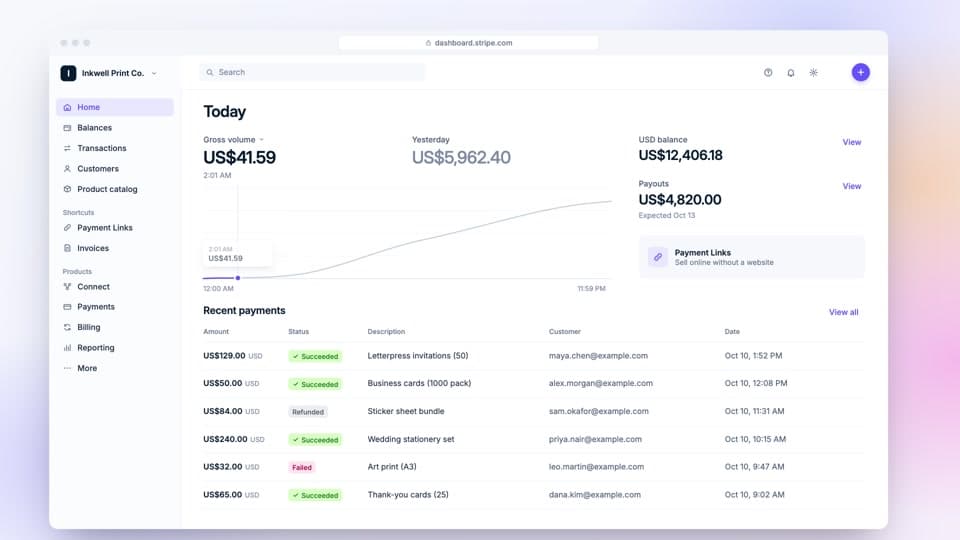Click the search magnifier icon
This screenshot has width=960, height=540.
[210, 72]
